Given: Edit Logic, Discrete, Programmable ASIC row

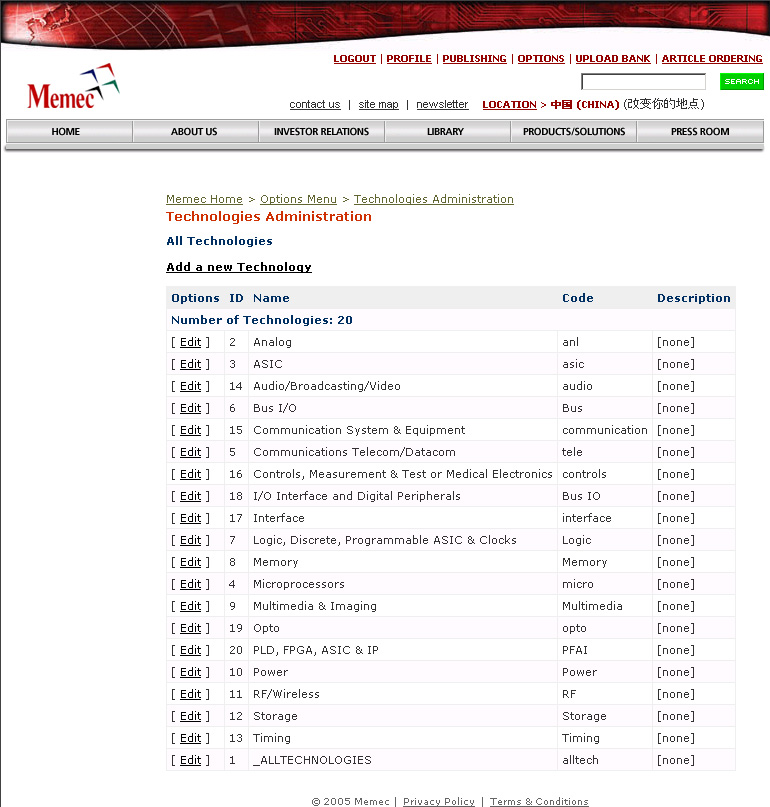Looking at the screenshot, I should click(190, 540).
